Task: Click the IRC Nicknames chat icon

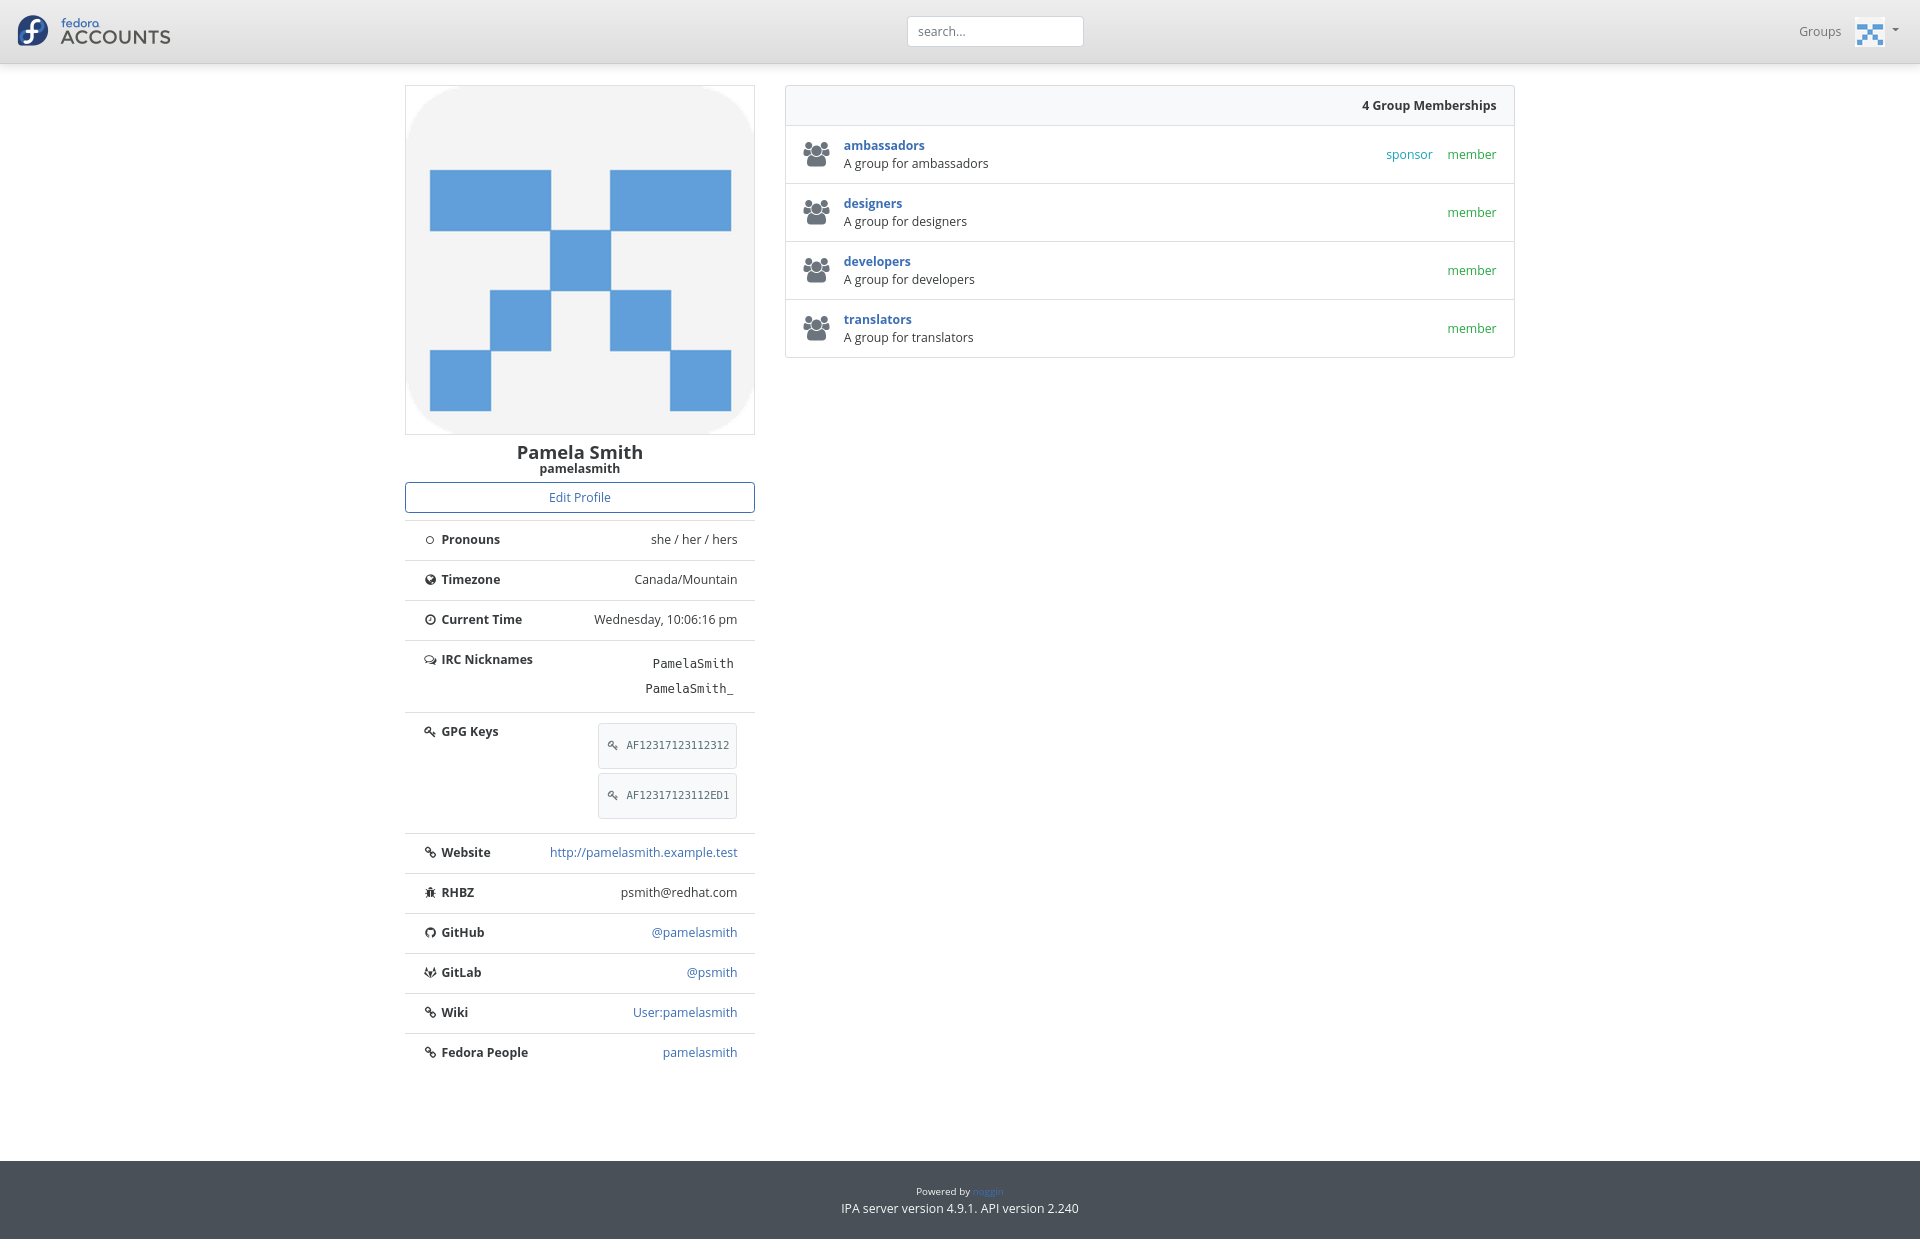Action: 430,660
